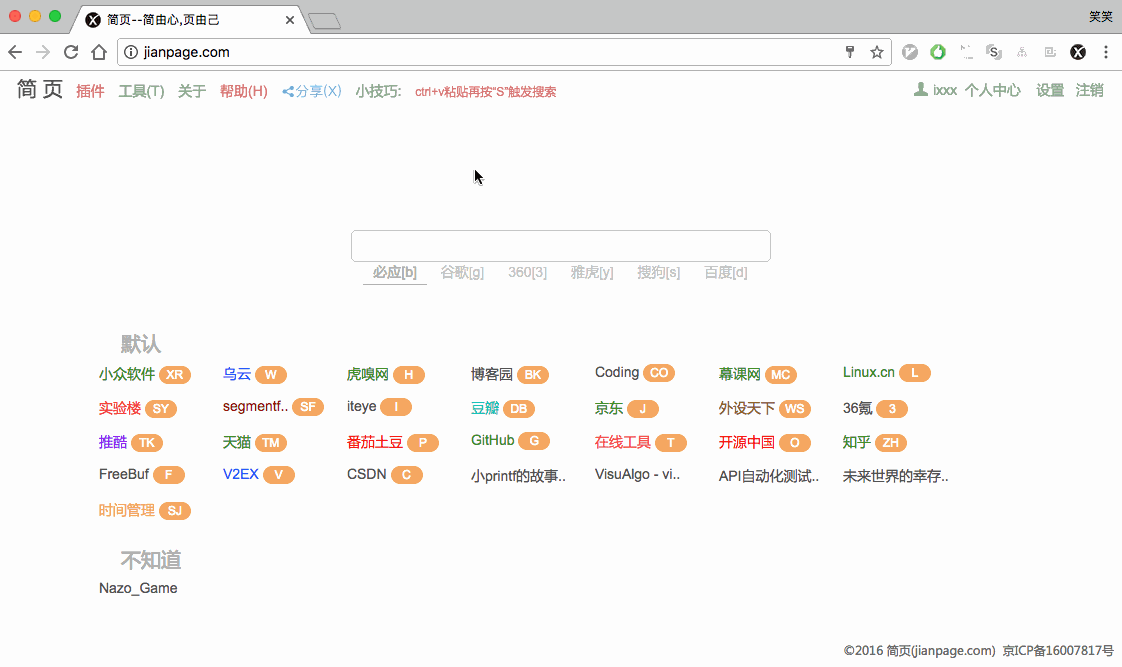The image size is (1122, 667).
Task: Open the 小printf的故事.. bookmark
Action: 518,476
